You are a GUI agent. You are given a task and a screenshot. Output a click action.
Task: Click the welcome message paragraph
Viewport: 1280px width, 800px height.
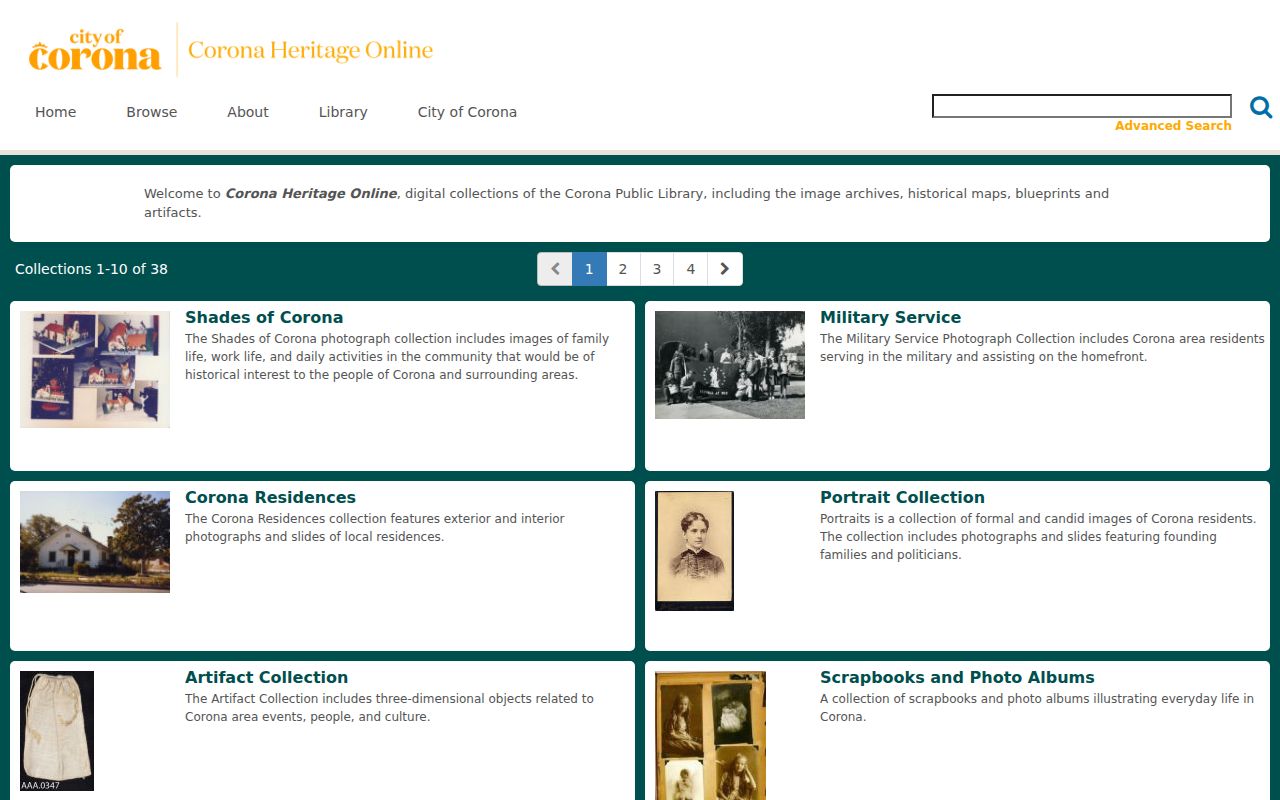626,203
